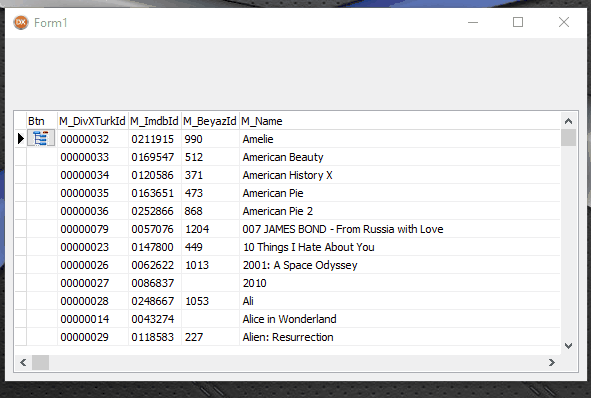
Task: Click the vertical scrollbar thumb
Action: pyautogui.click(x=568, y=137)
